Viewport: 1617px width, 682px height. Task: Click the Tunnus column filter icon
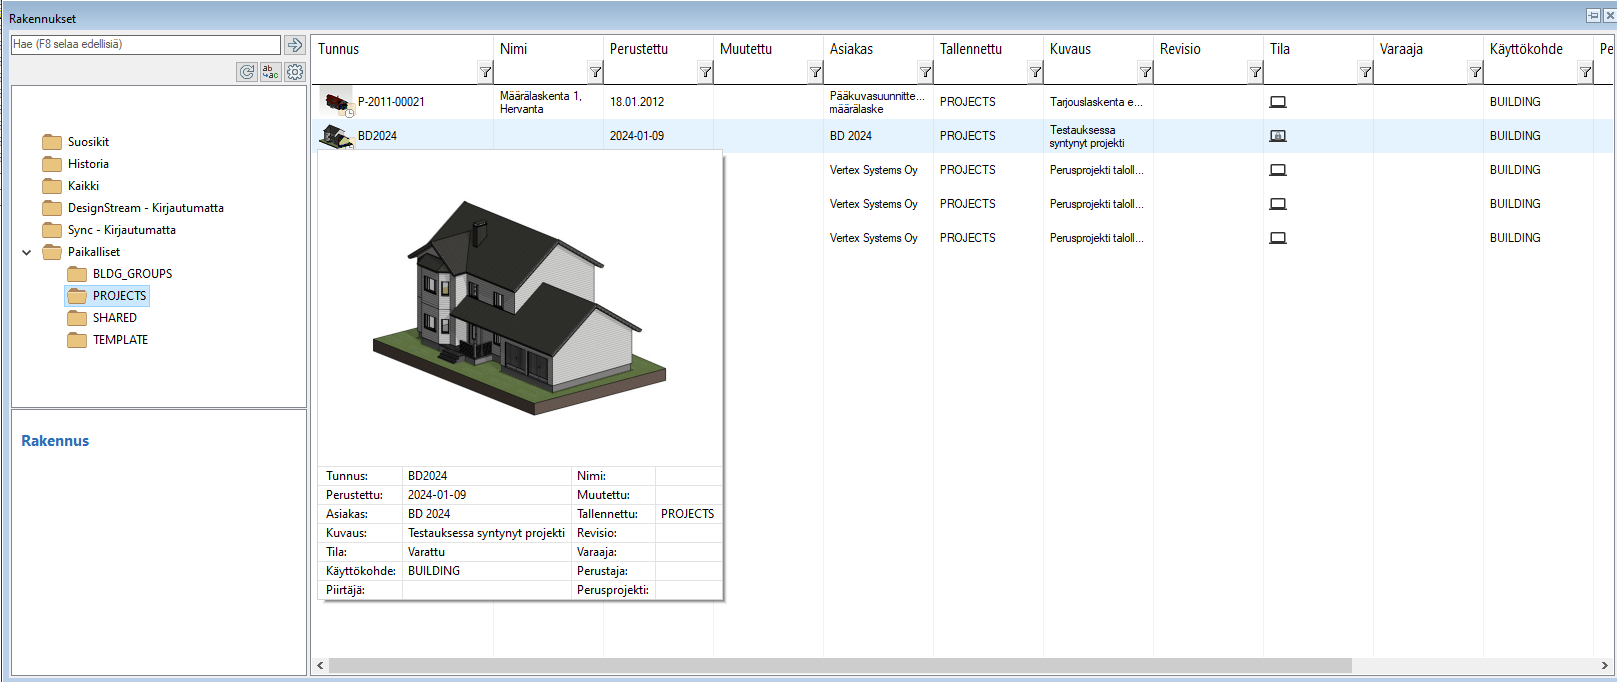[485, 72]
